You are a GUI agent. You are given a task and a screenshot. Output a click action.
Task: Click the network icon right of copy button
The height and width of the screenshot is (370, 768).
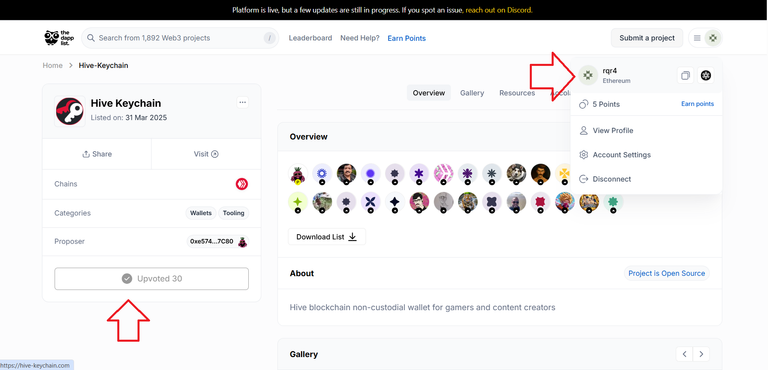pyautogui.click(x=706, y=75)
